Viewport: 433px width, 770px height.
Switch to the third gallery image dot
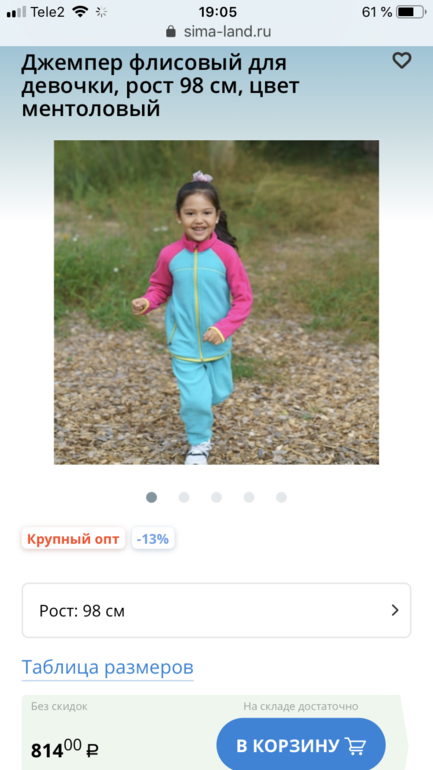click(x=216, y=497)
